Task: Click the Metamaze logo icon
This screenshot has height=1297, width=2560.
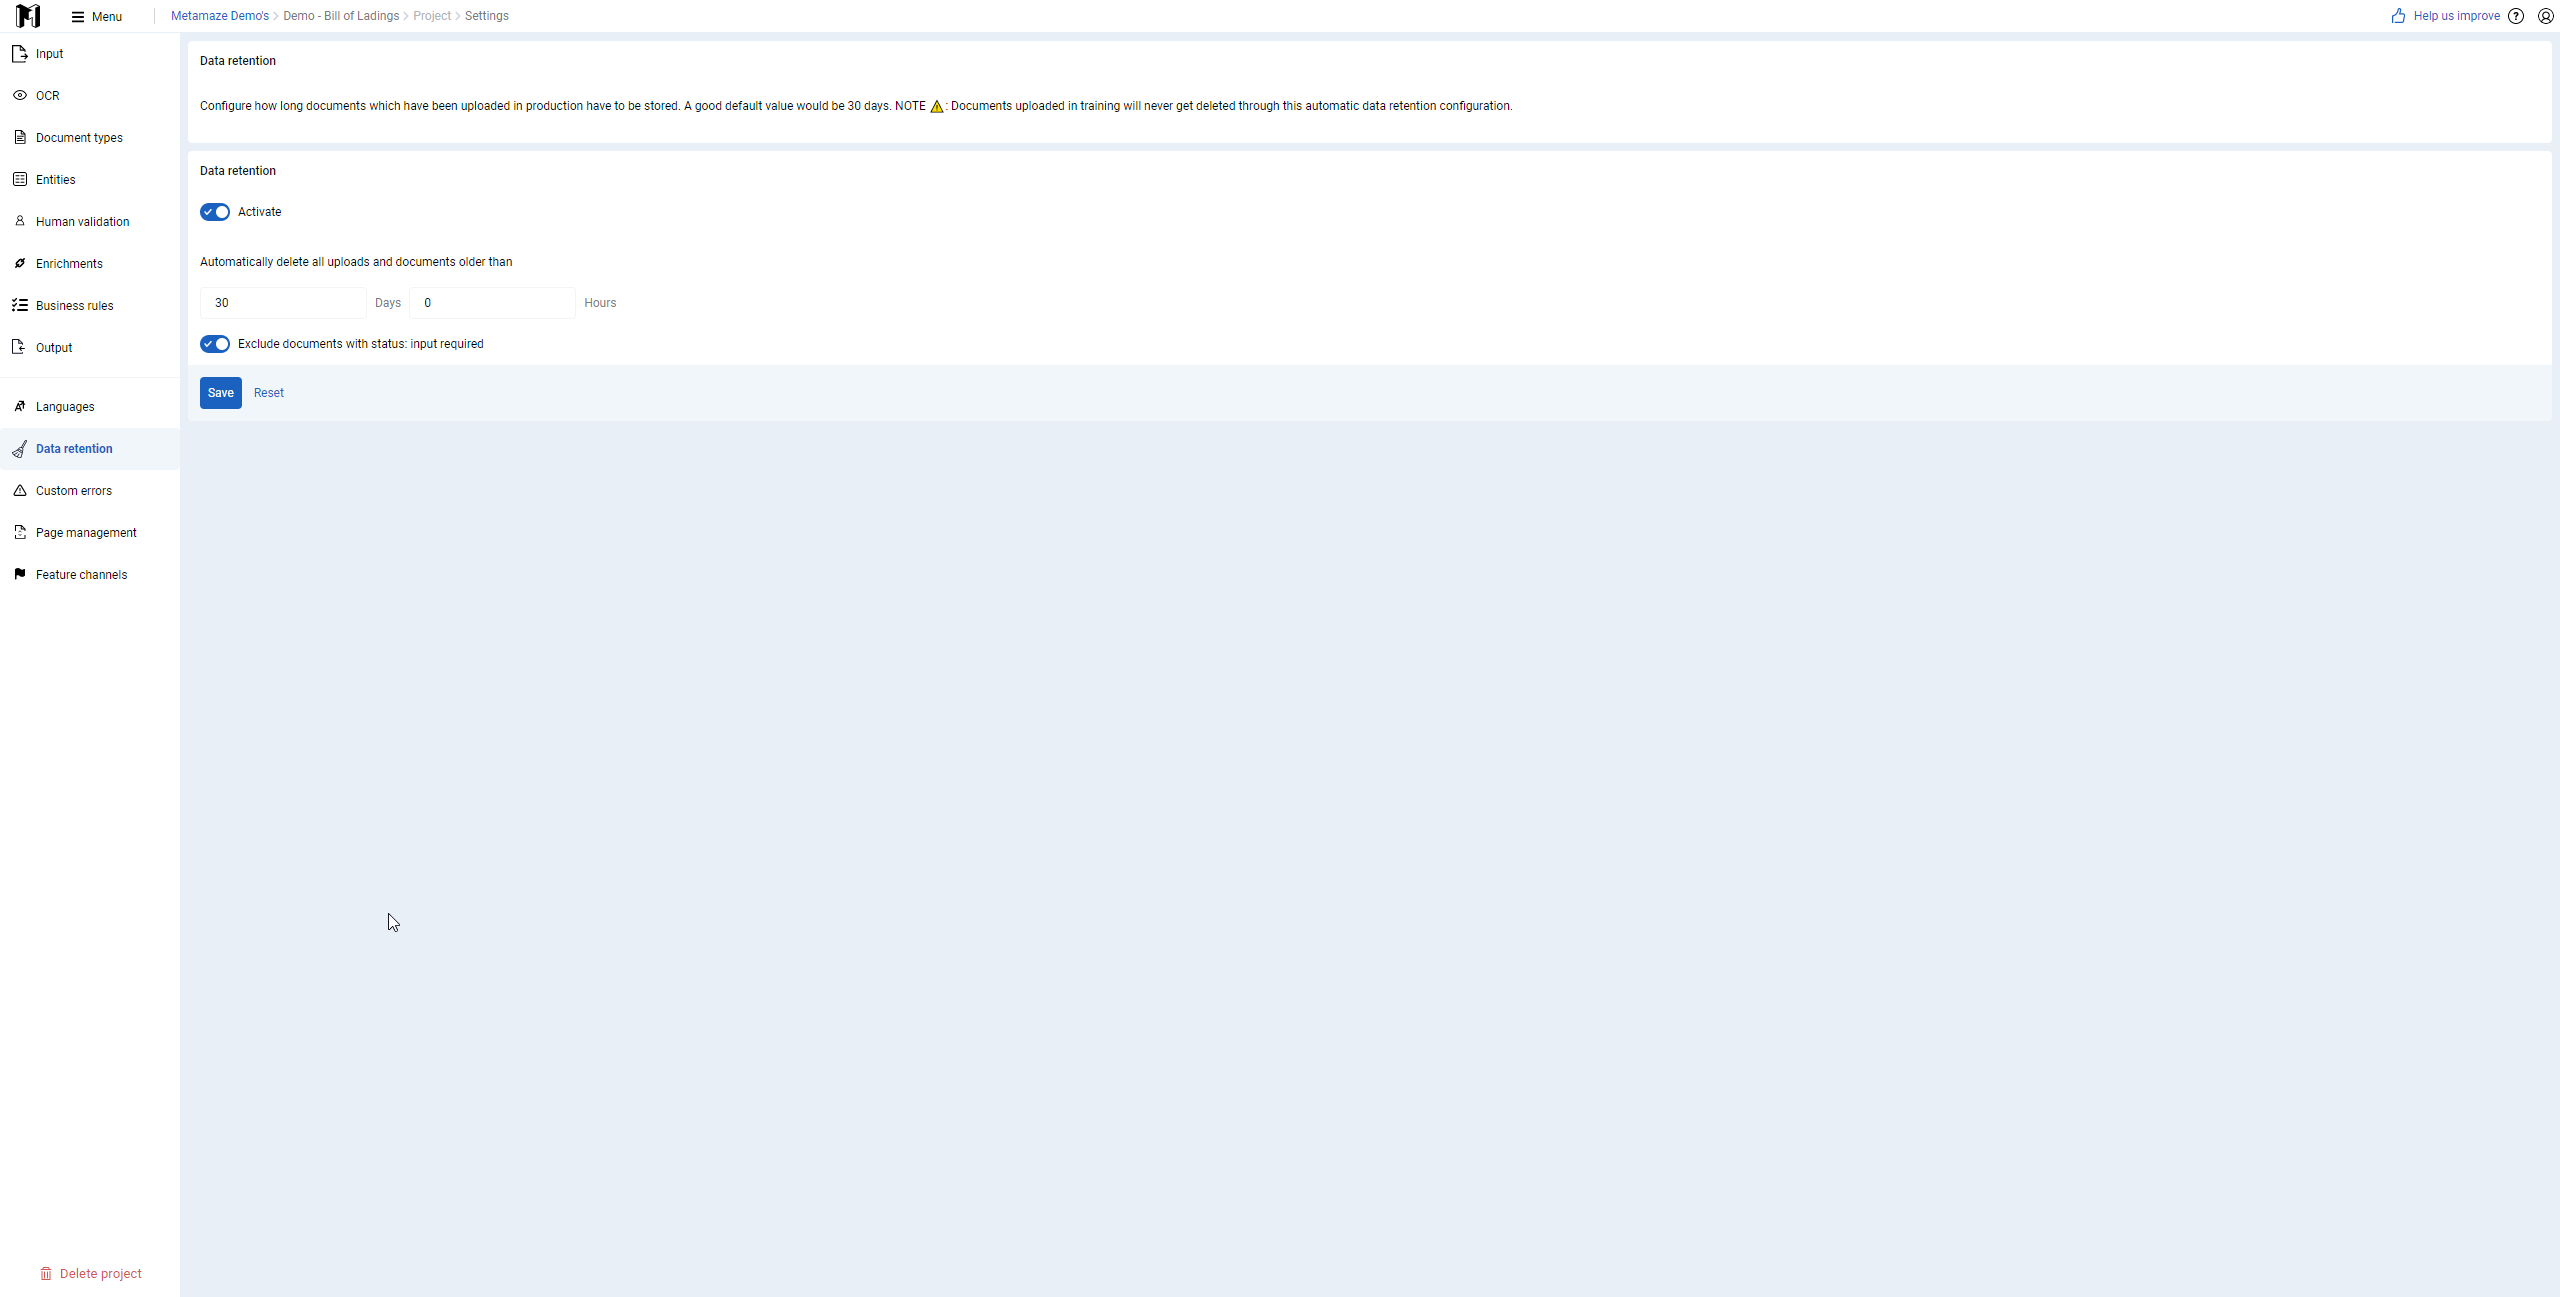Action: pyautogui.click(x=28, y=16)
